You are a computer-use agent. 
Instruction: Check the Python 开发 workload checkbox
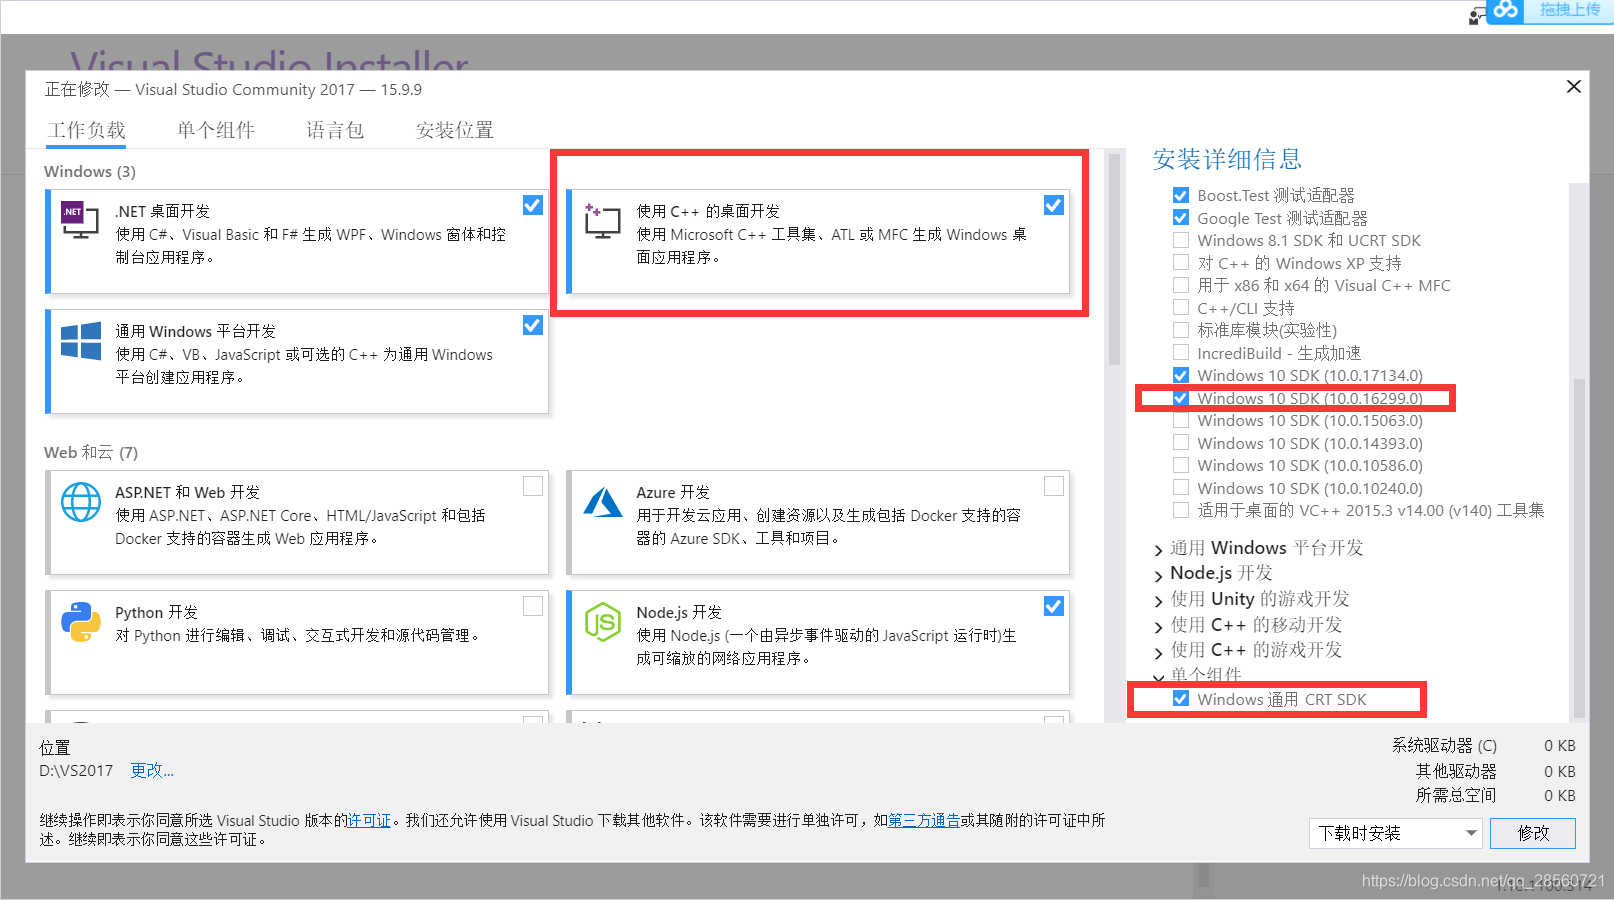533,606
